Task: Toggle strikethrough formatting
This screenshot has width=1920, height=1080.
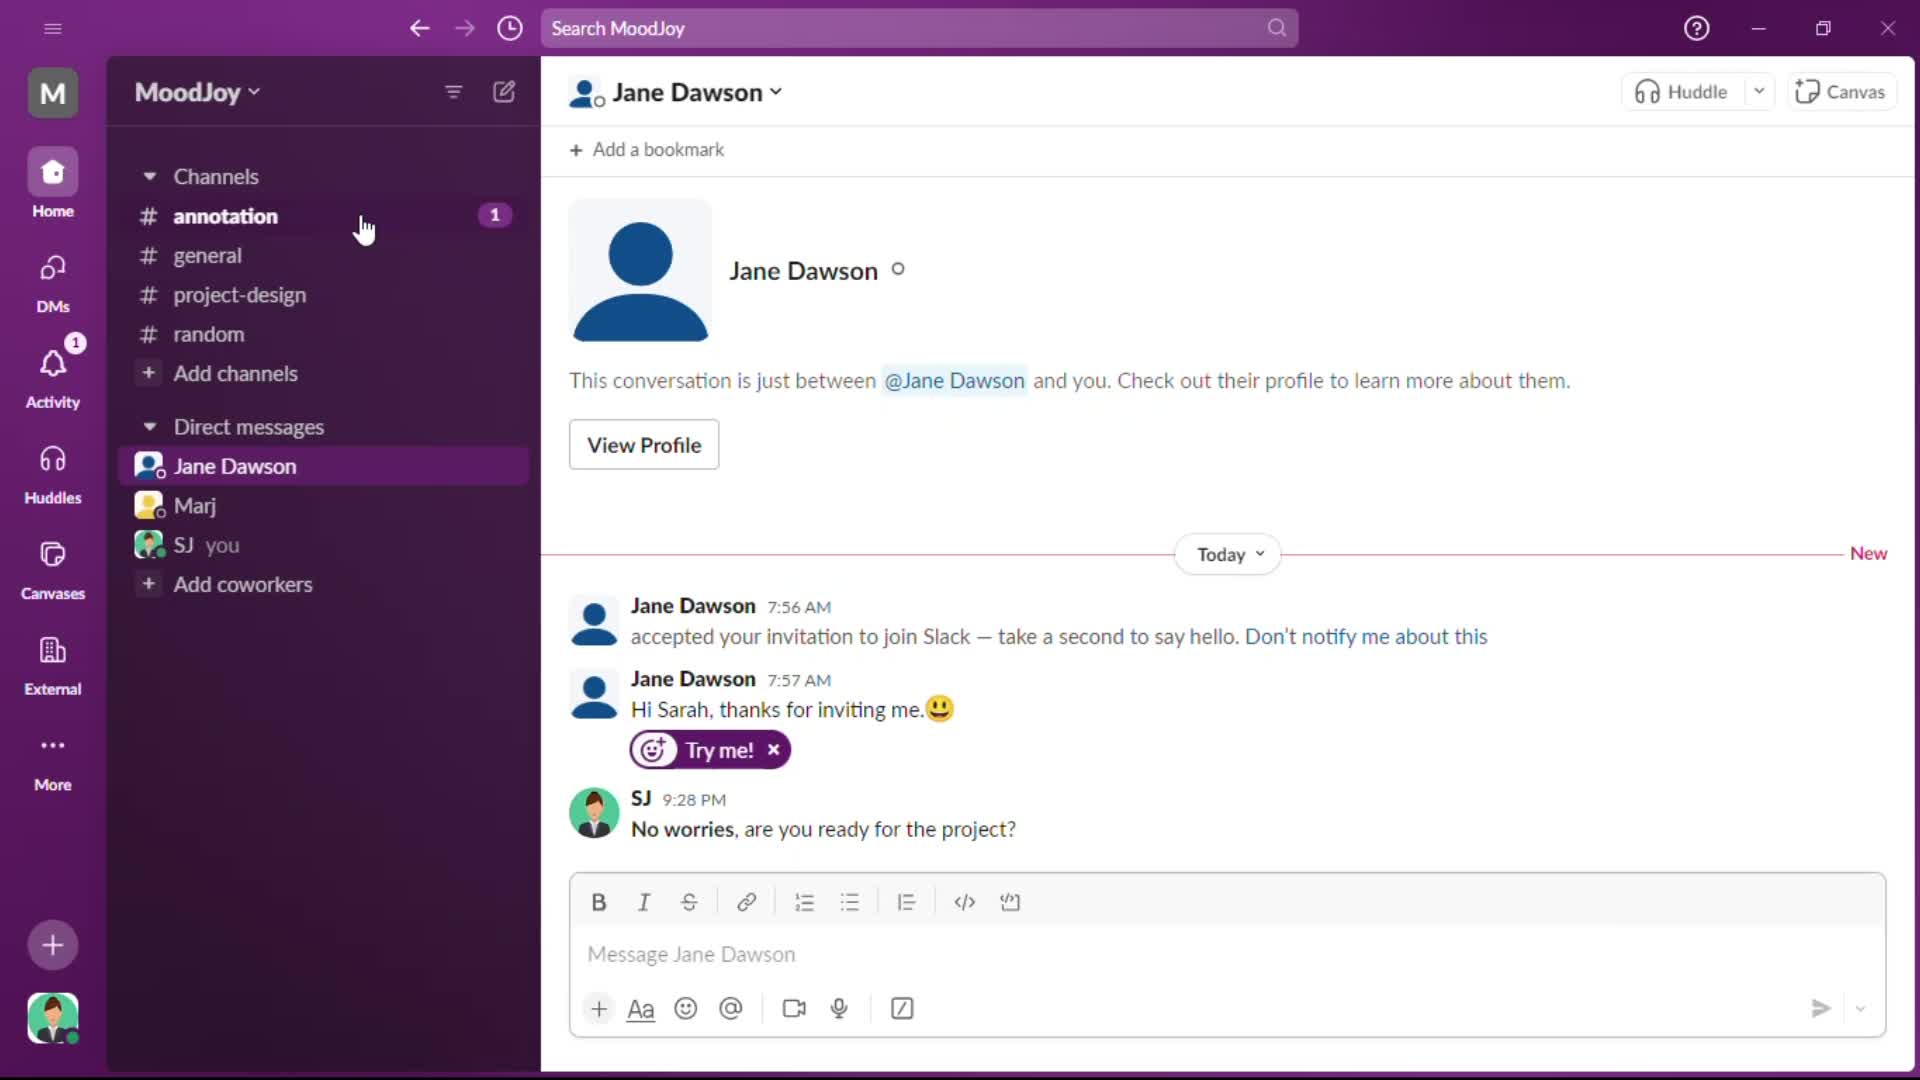Action: tap(689, 902)
